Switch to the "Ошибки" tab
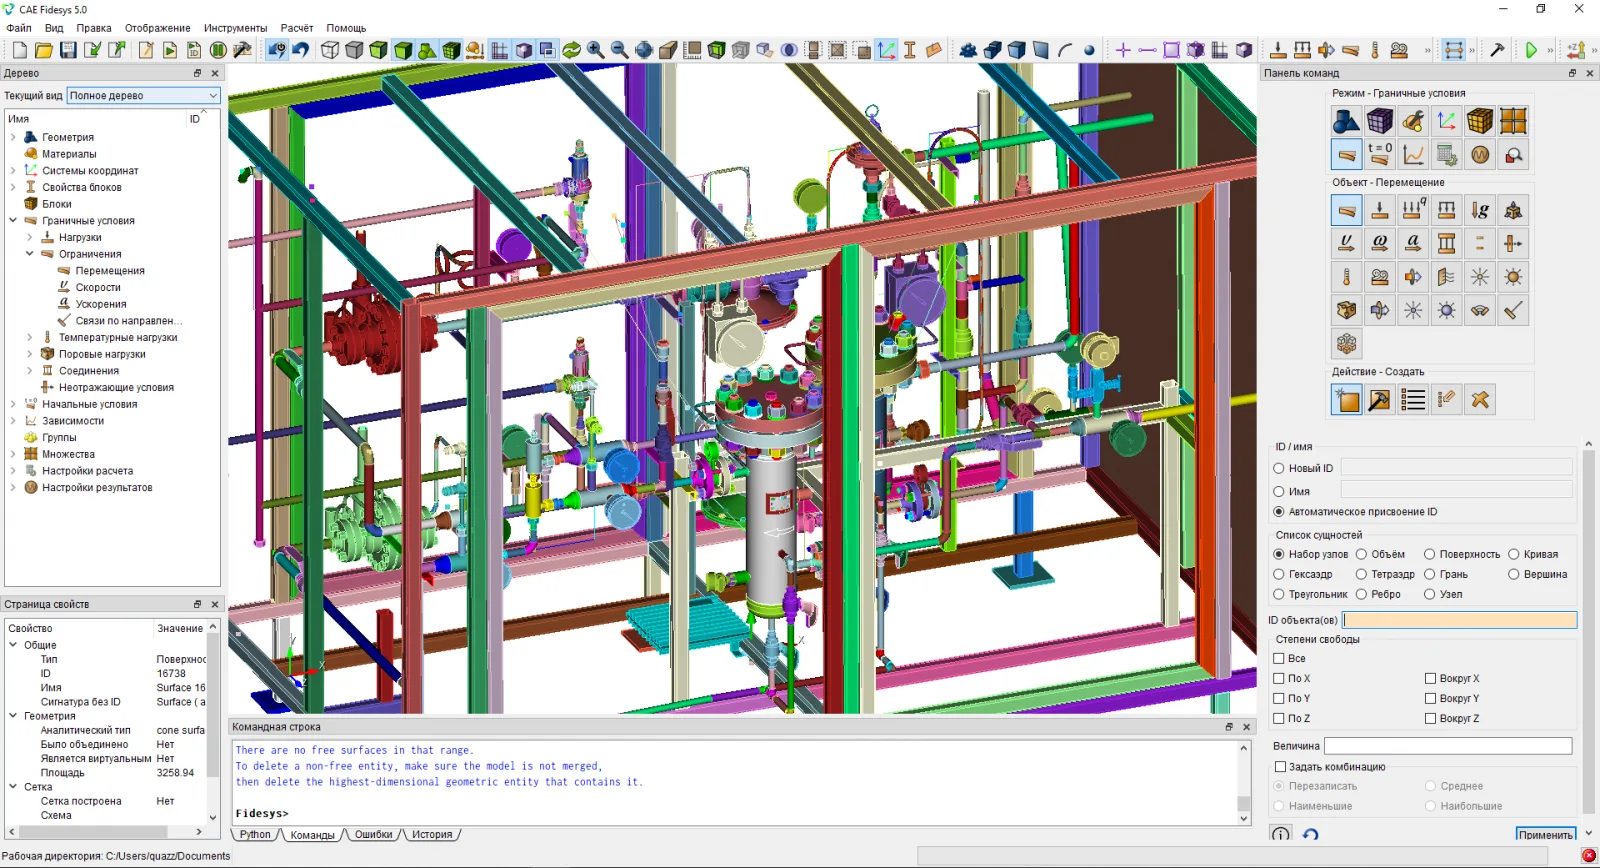This screenshot has height=868, width=1600. [x=374, y=835]
